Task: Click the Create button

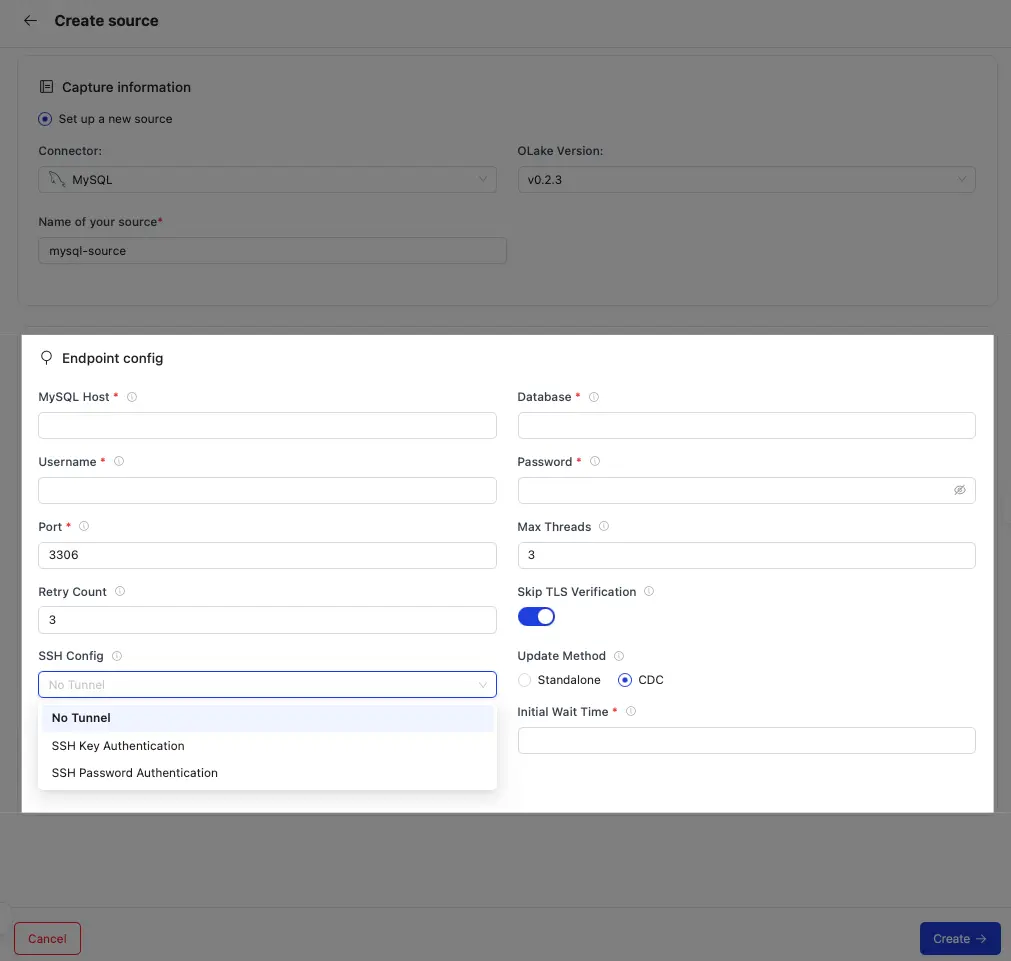Action: point(959,939)
